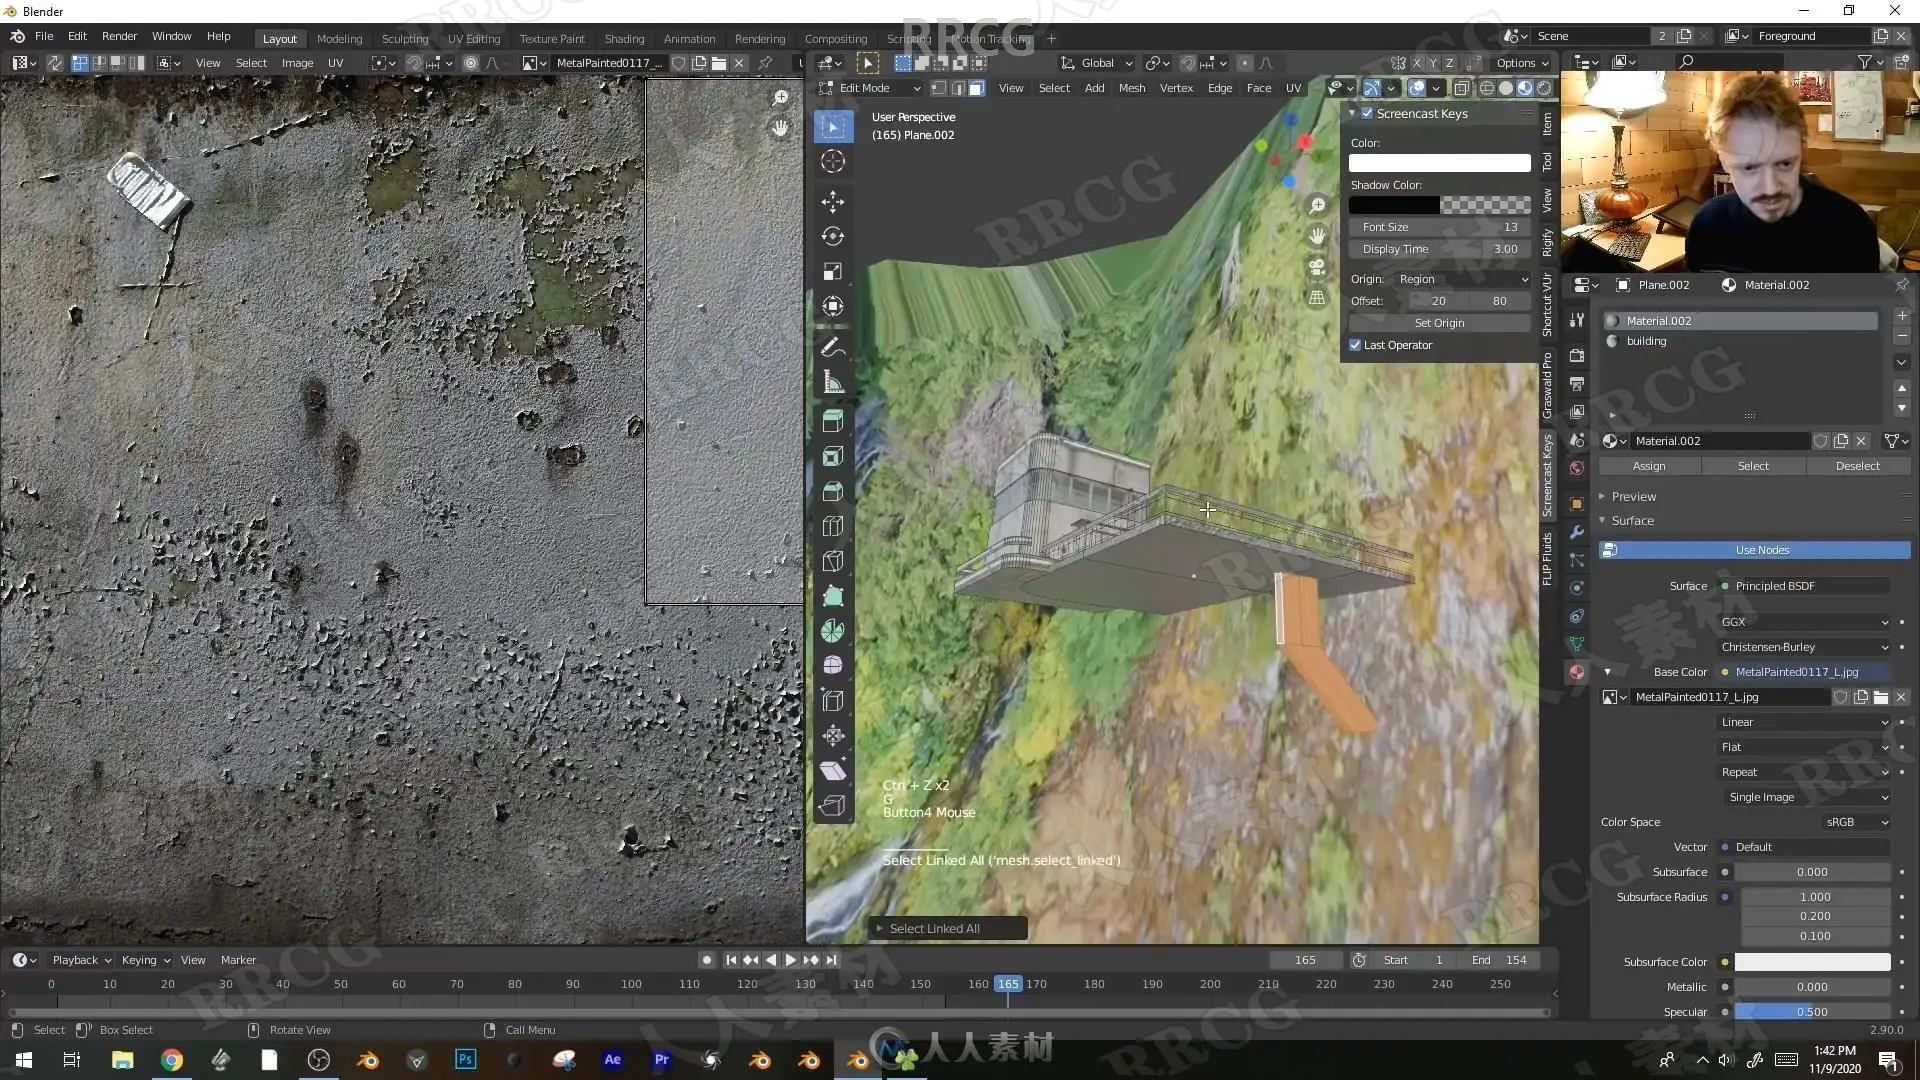
Task: Select the 3D Cursor tool
Action: pos(832,161)
